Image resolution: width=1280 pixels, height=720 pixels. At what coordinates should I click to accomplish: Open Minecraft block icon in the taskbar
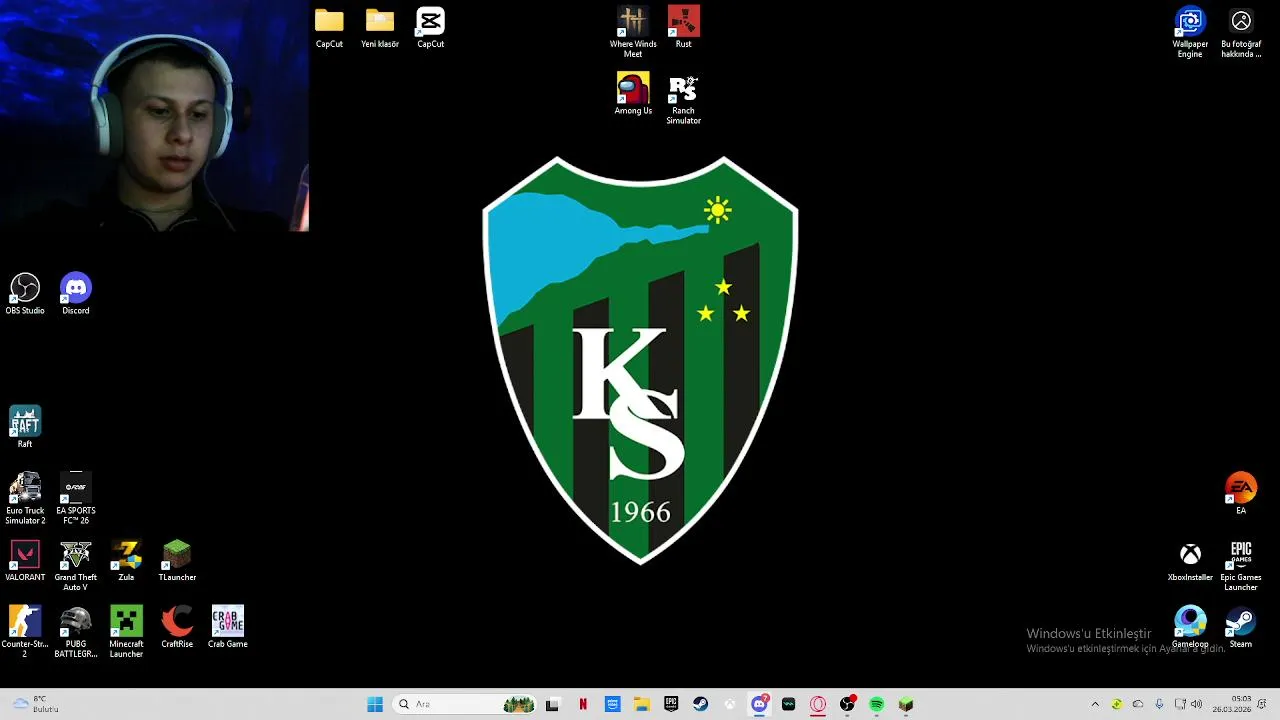click(906, 705)
